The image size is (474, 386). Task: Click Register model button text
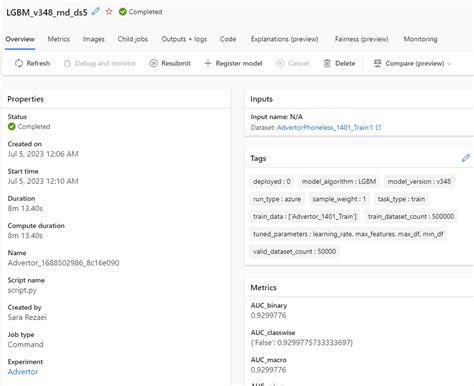(x=239, y=63)
